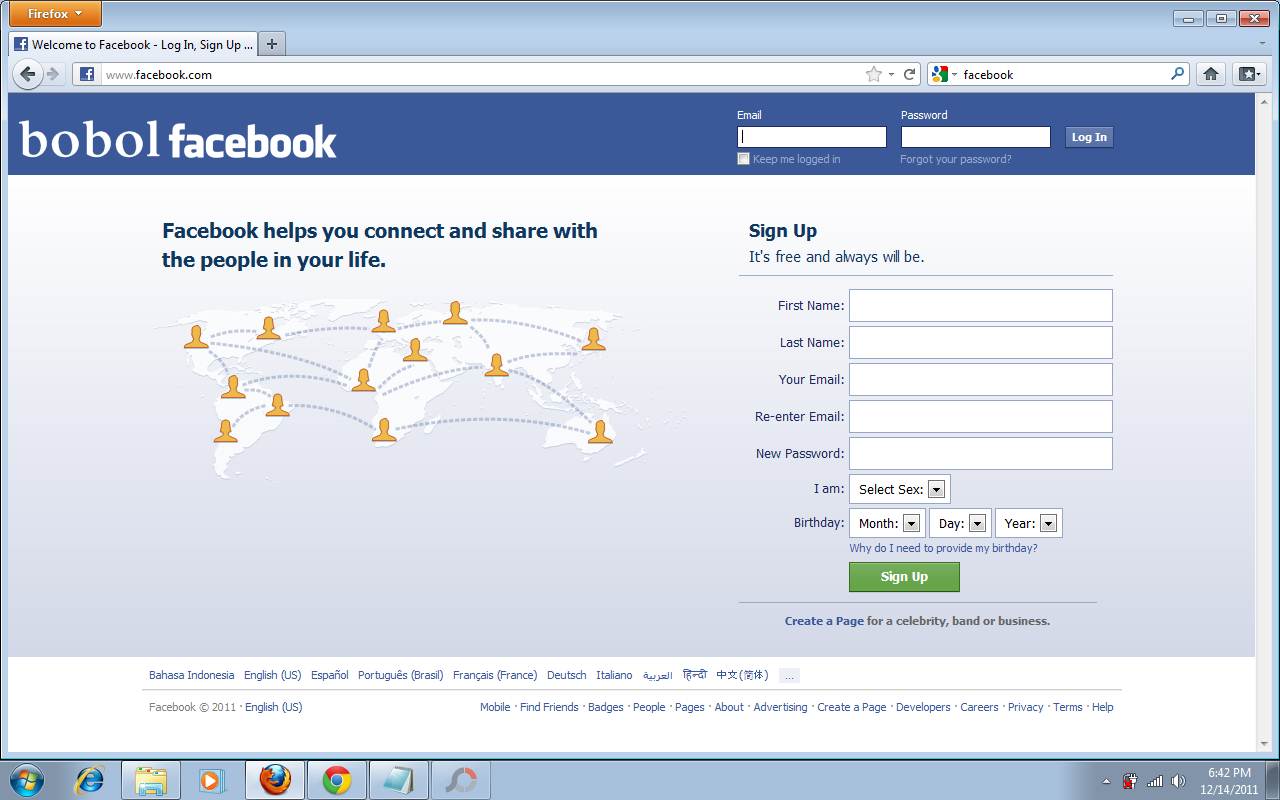Screen dimensions: 1280x800
Task: Toggle the Keep me logged in checkbox
Action: coord(743,158)
